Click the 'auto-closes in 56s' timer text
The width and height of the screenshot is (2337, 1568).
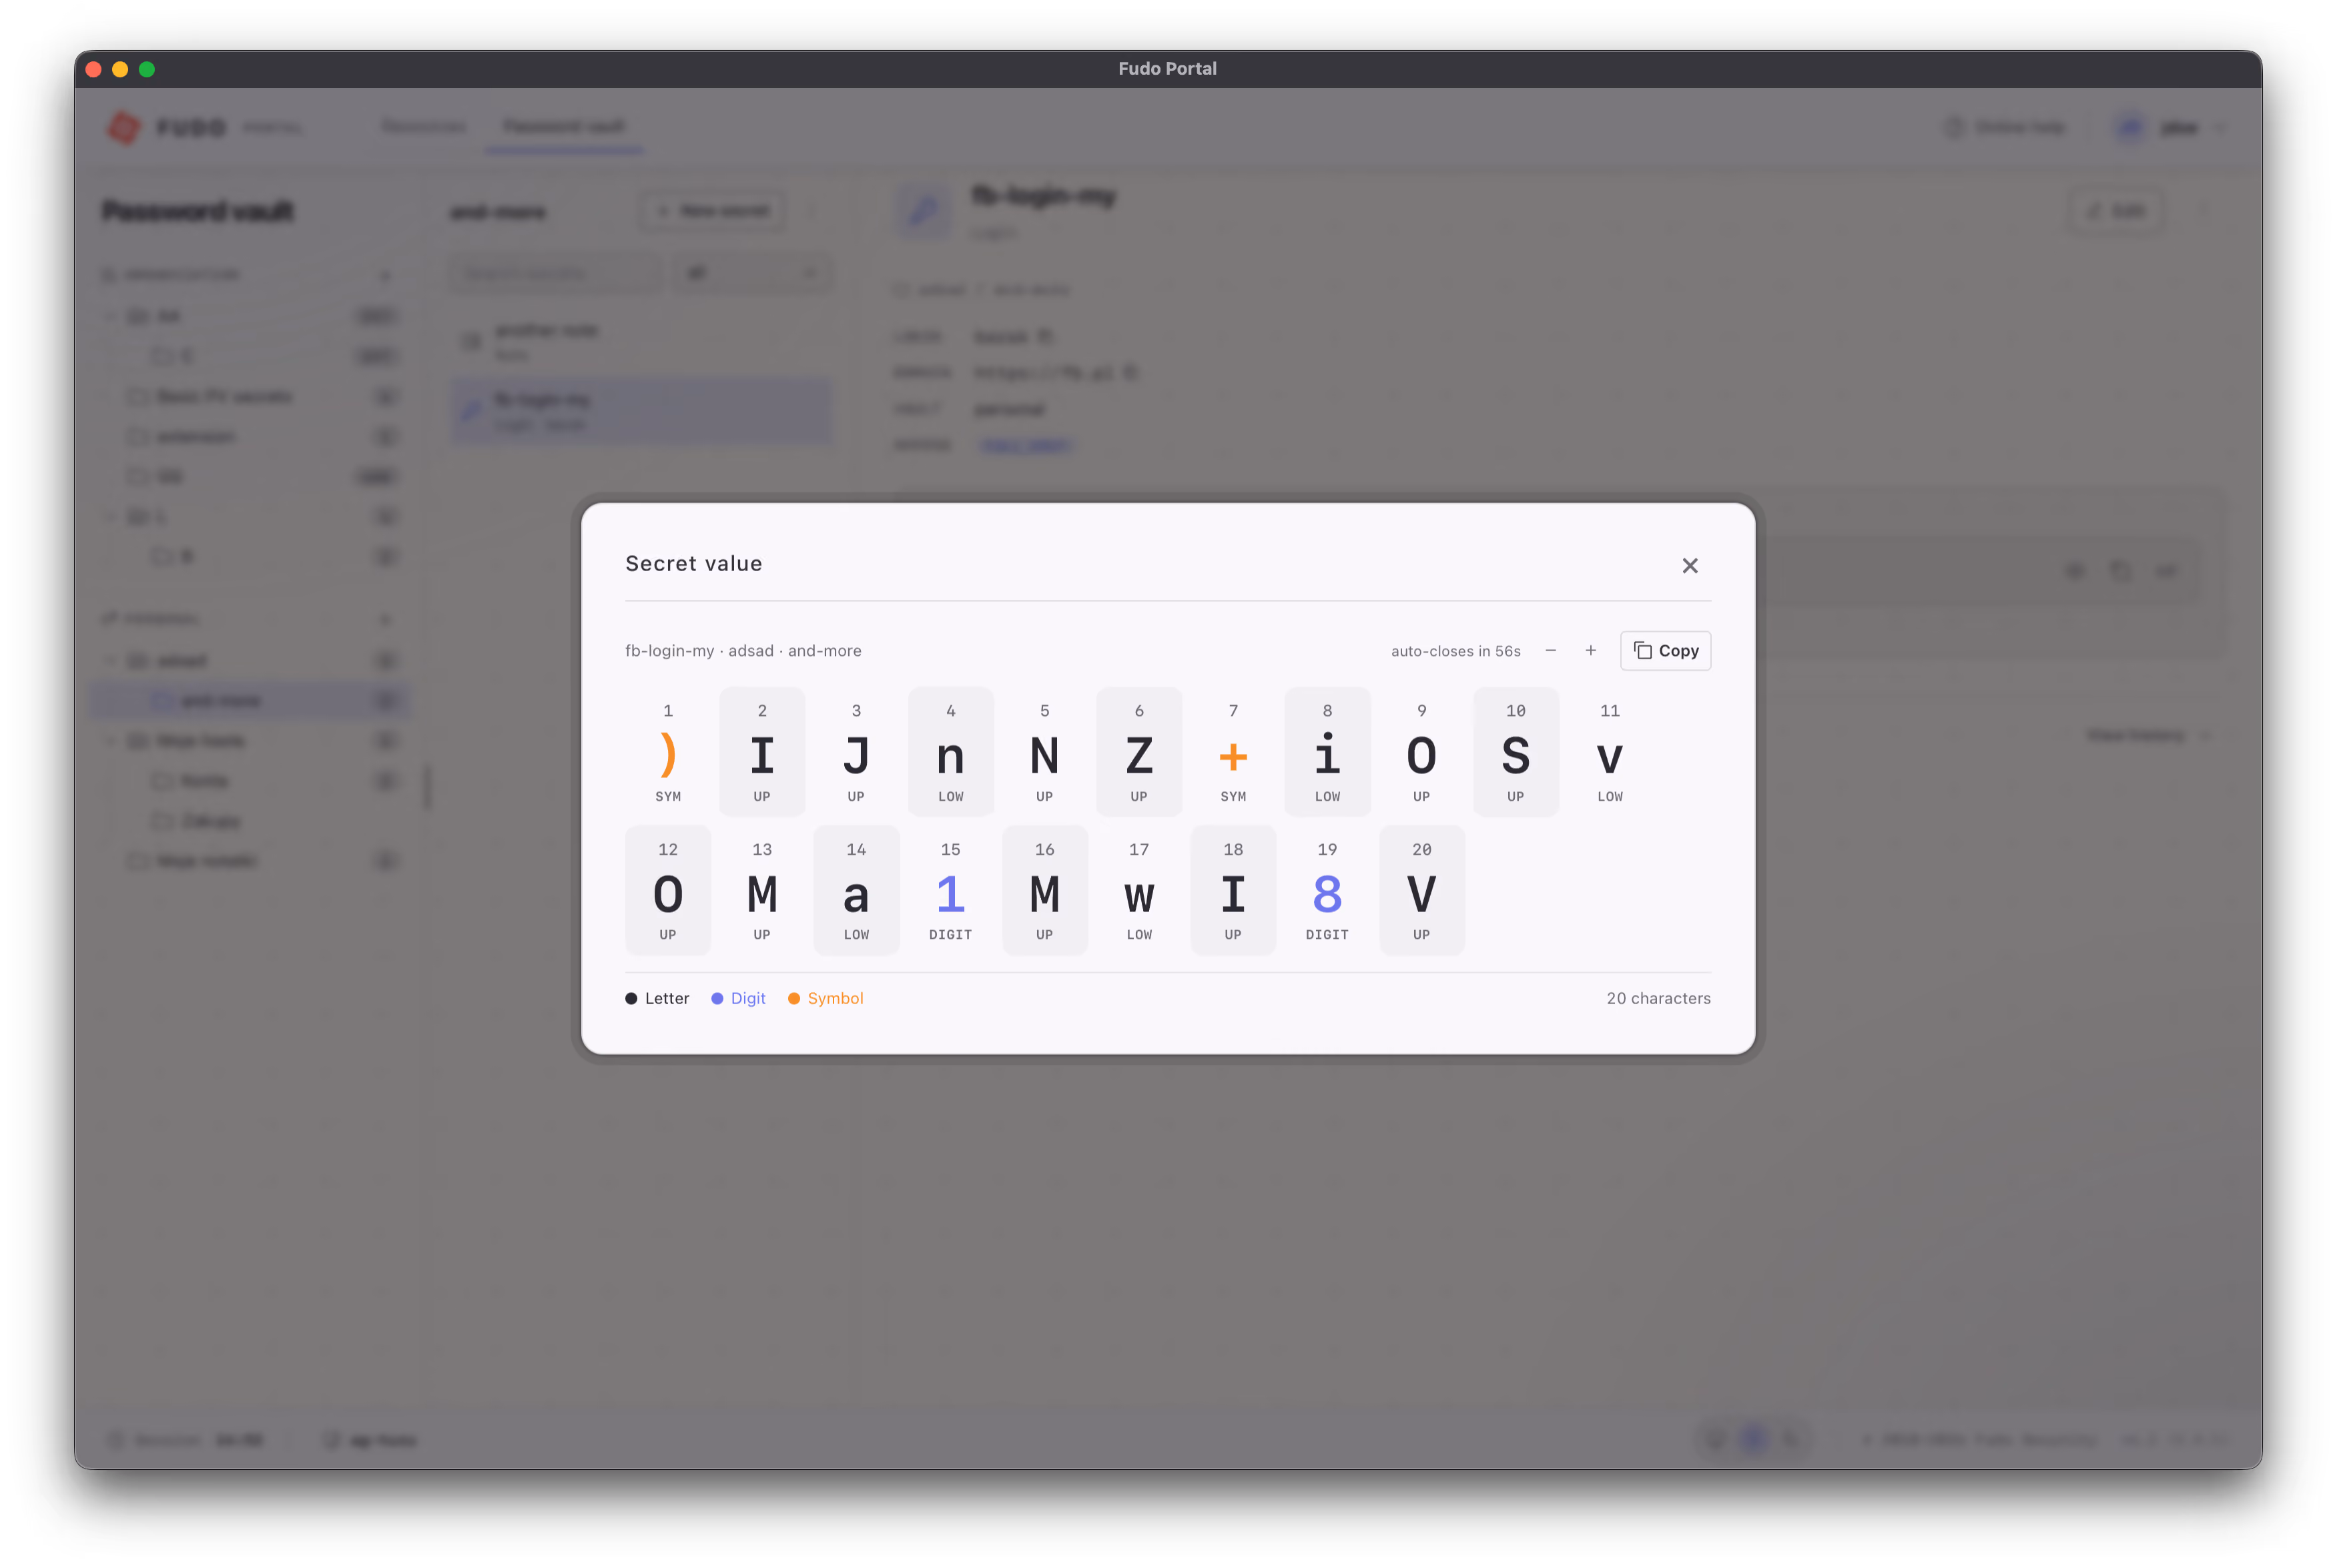(1455, 651)
